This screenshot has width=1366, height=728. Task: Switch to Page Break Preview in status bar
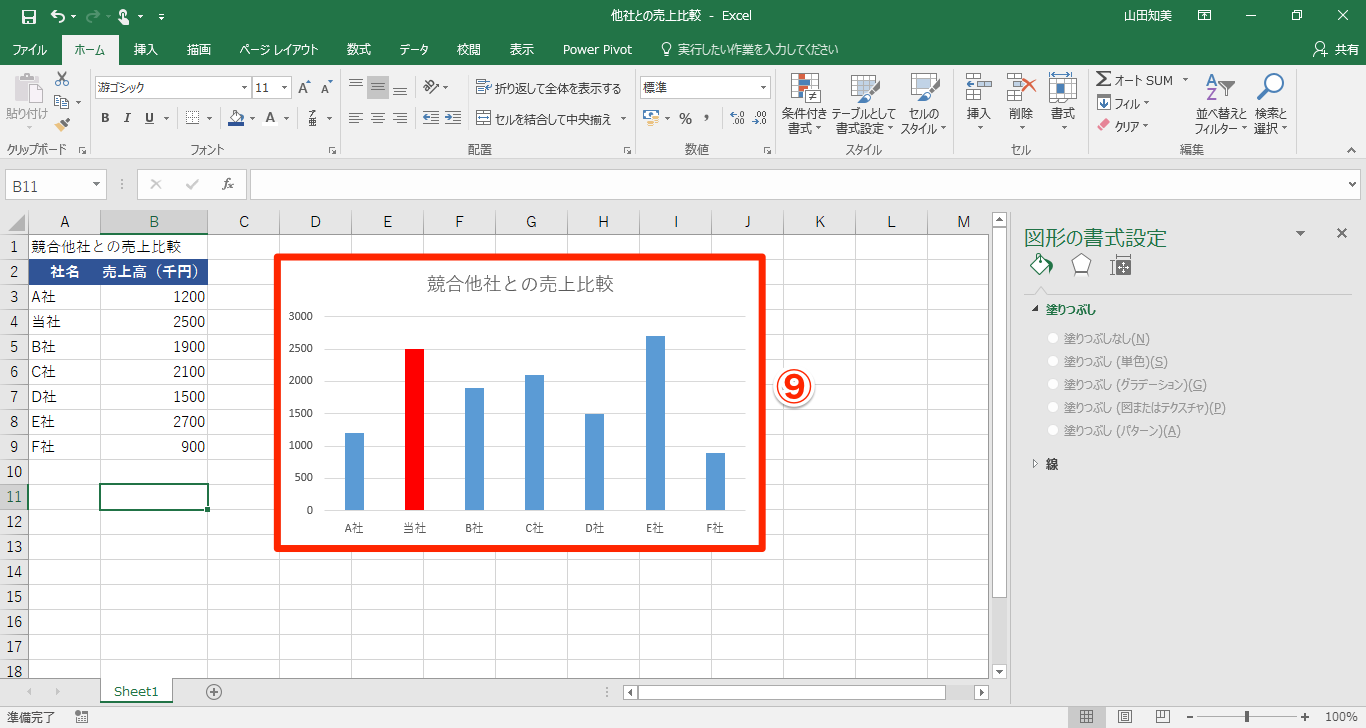1162,717
